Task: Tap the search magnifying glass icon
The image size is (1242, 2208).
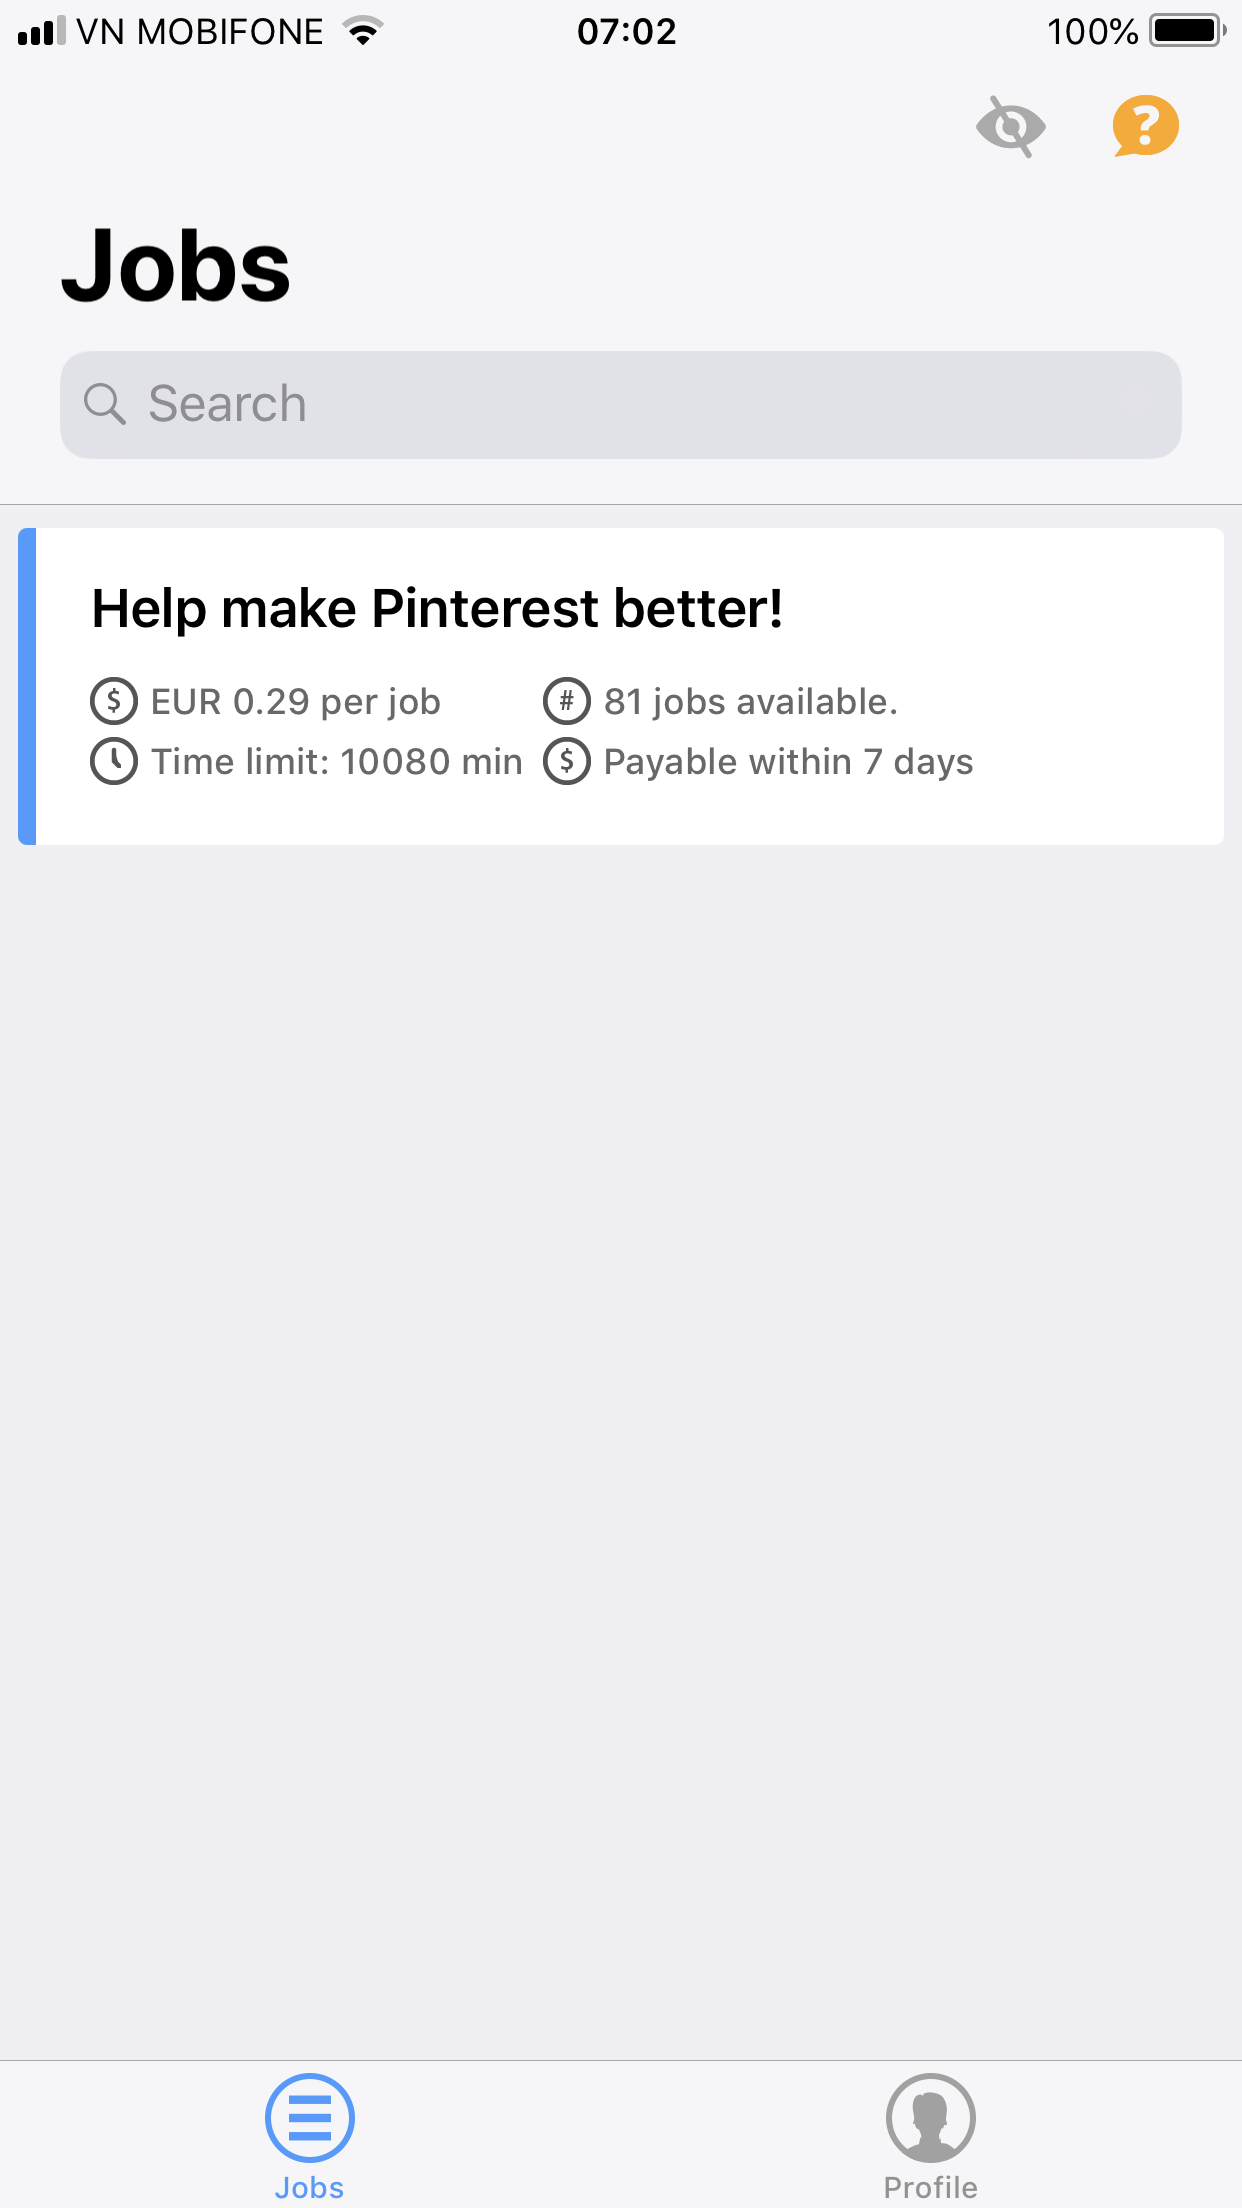Action: point(104,404)
